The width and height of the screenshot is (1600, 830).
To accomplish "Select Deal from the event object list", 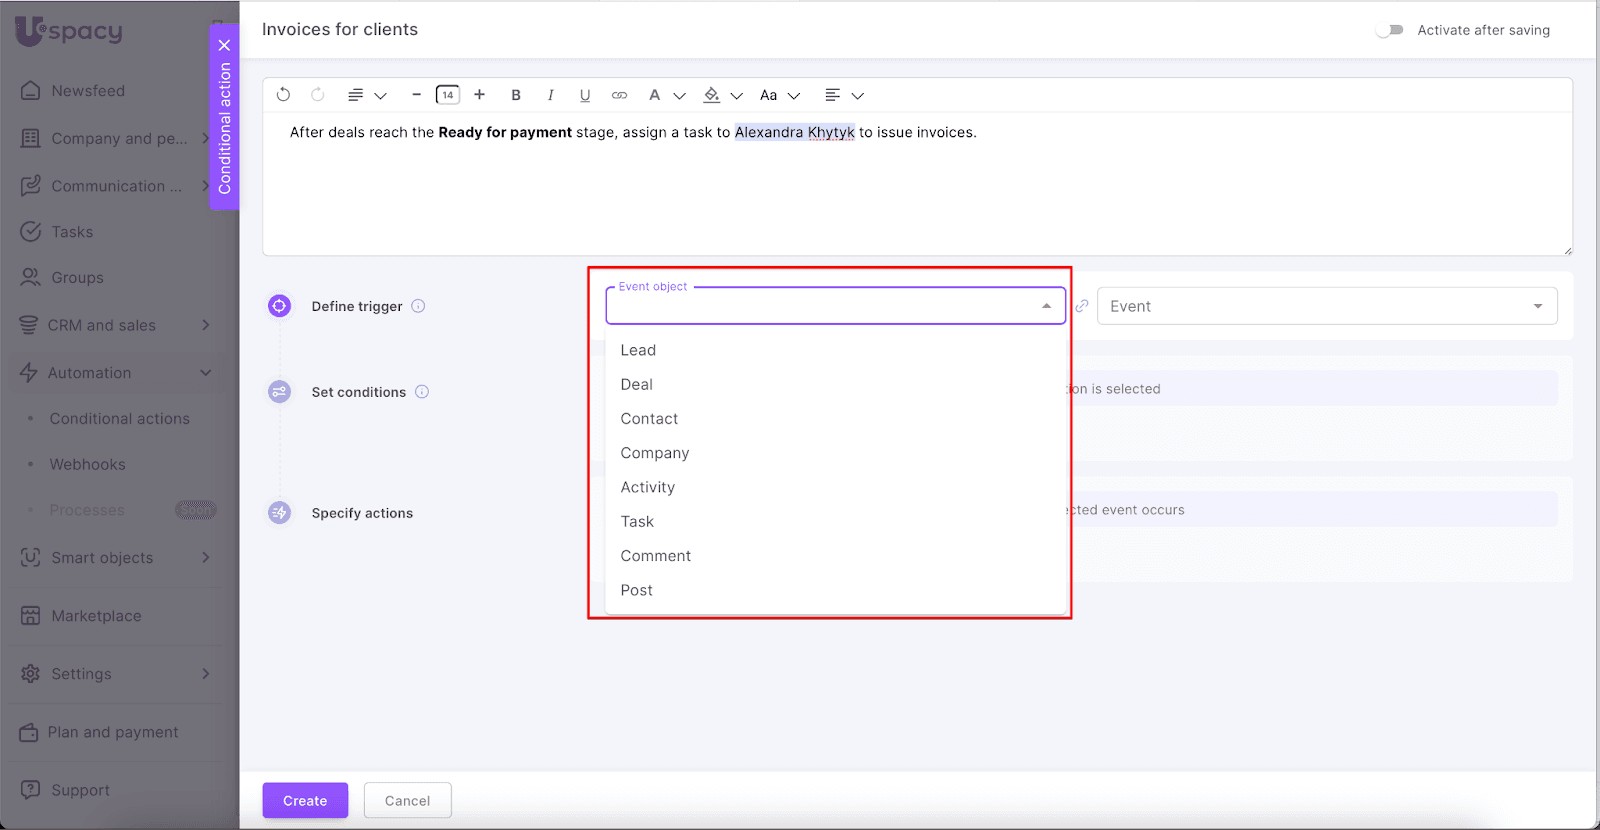I will coord(636,385).
